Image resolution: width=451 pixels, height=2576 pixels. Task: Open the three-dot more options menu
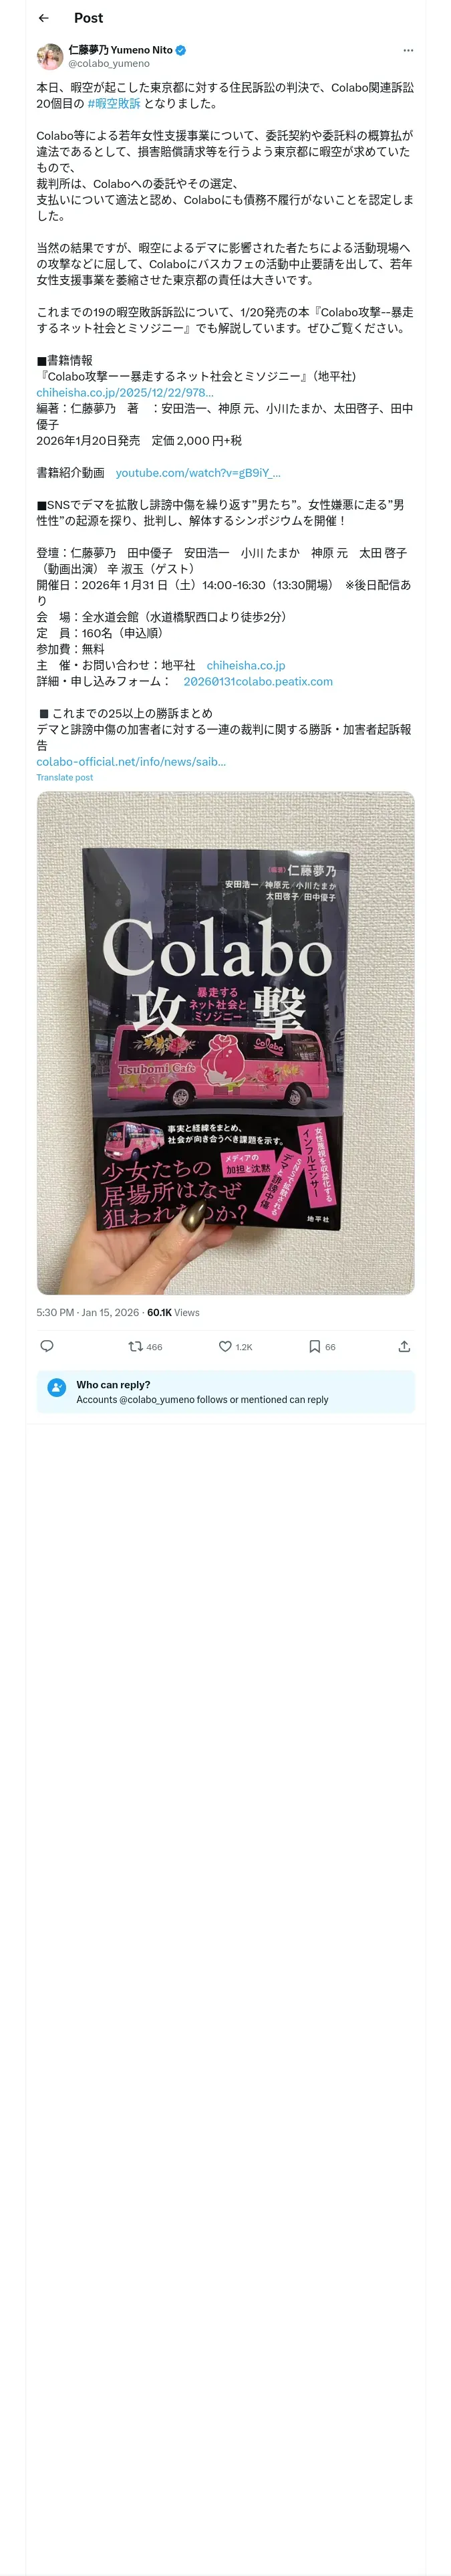(408, 50)
